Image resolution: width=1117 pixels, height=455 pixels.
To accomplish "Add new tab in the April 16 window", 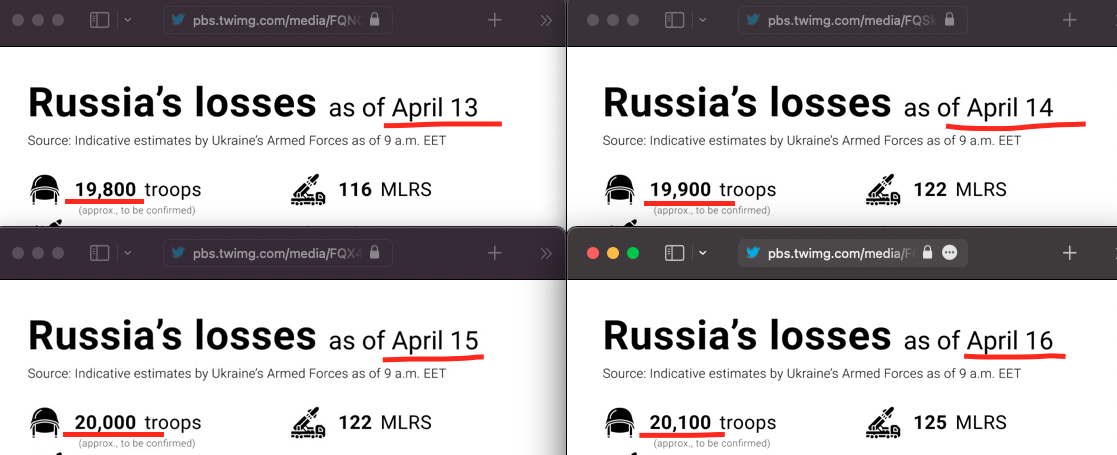I will pos(1070,253).
